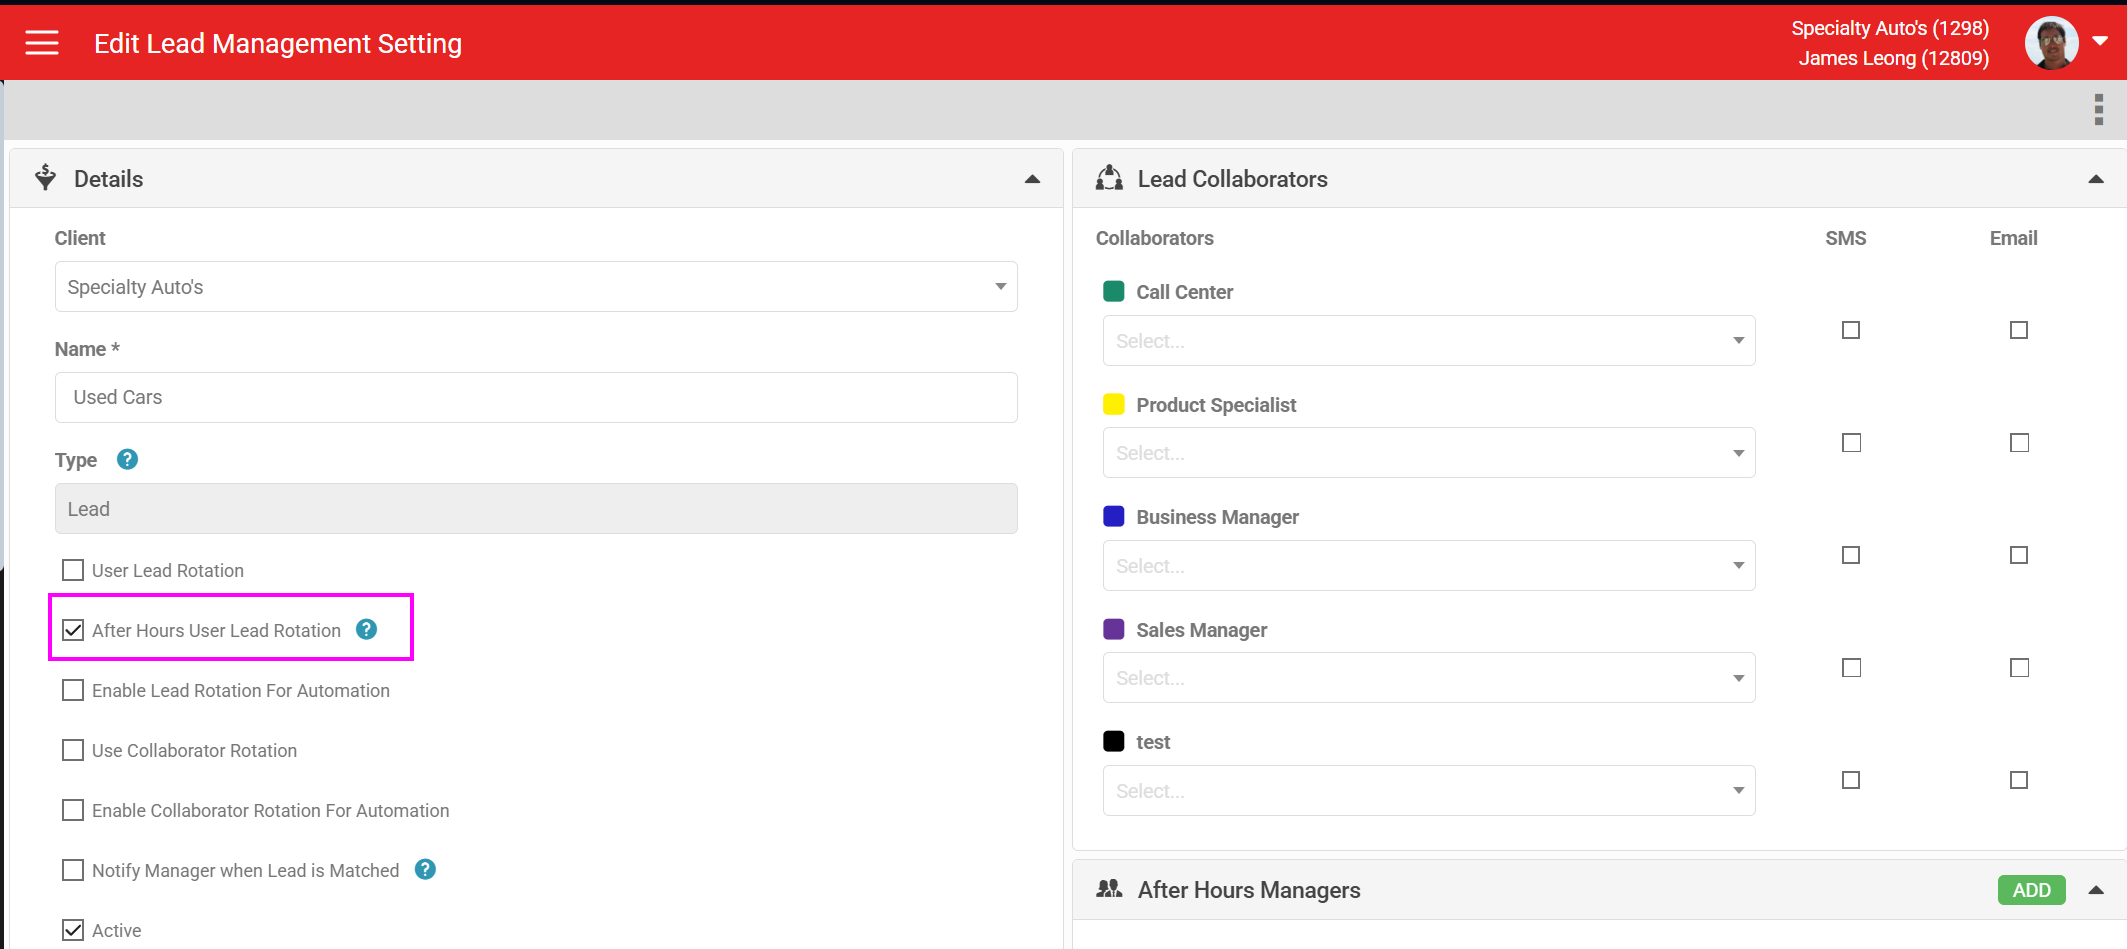The height and width of the screenshot is (949, 2127).
Task: Open the Sales Manager select dropdown
Action: click(1428, 678)
